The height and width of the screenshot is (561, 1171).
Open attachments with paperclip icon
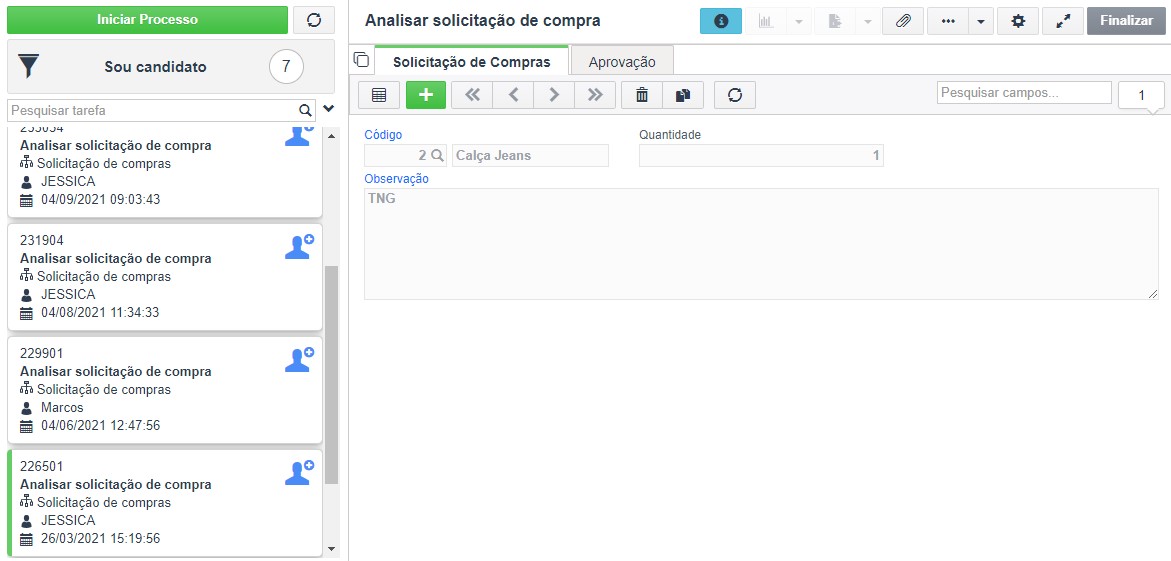point(903,22)
